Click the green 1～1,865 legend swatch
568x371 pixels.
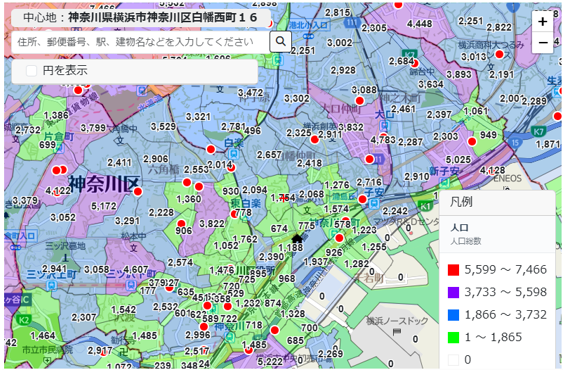coord(453,337)
